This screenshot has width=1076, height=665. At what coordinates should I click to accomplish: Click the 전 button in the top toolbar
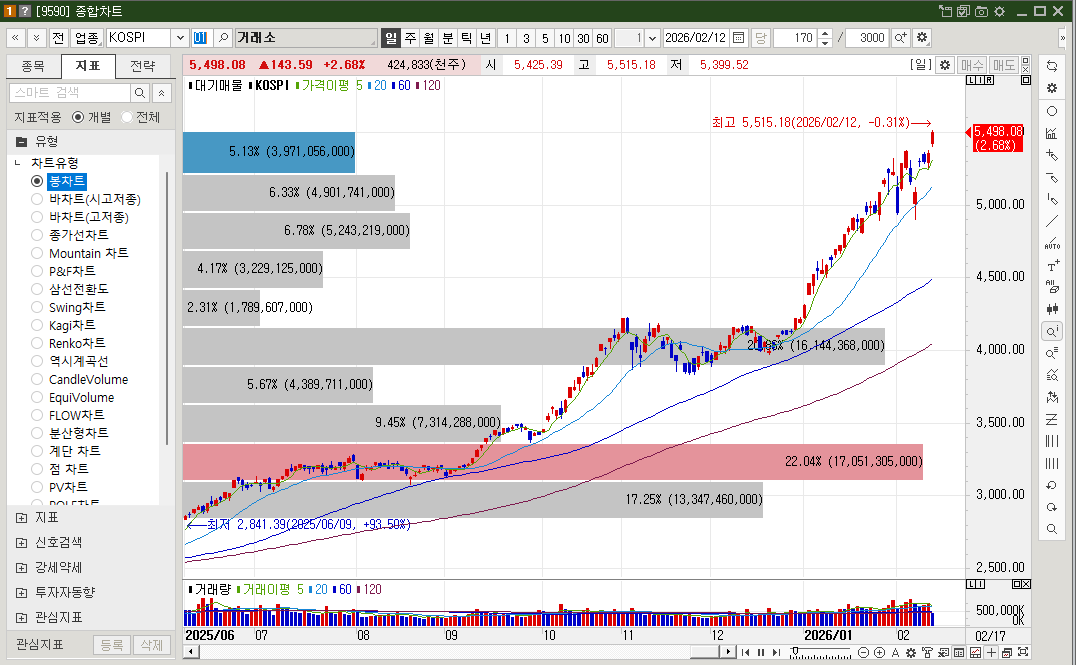[58, 38]
